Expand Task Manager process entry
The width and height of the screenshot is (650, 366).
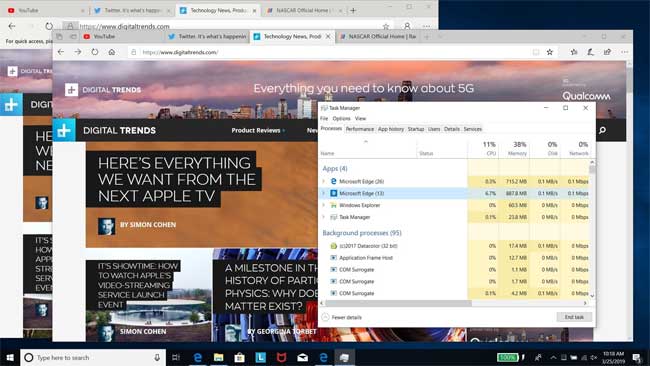click(324, 217)
